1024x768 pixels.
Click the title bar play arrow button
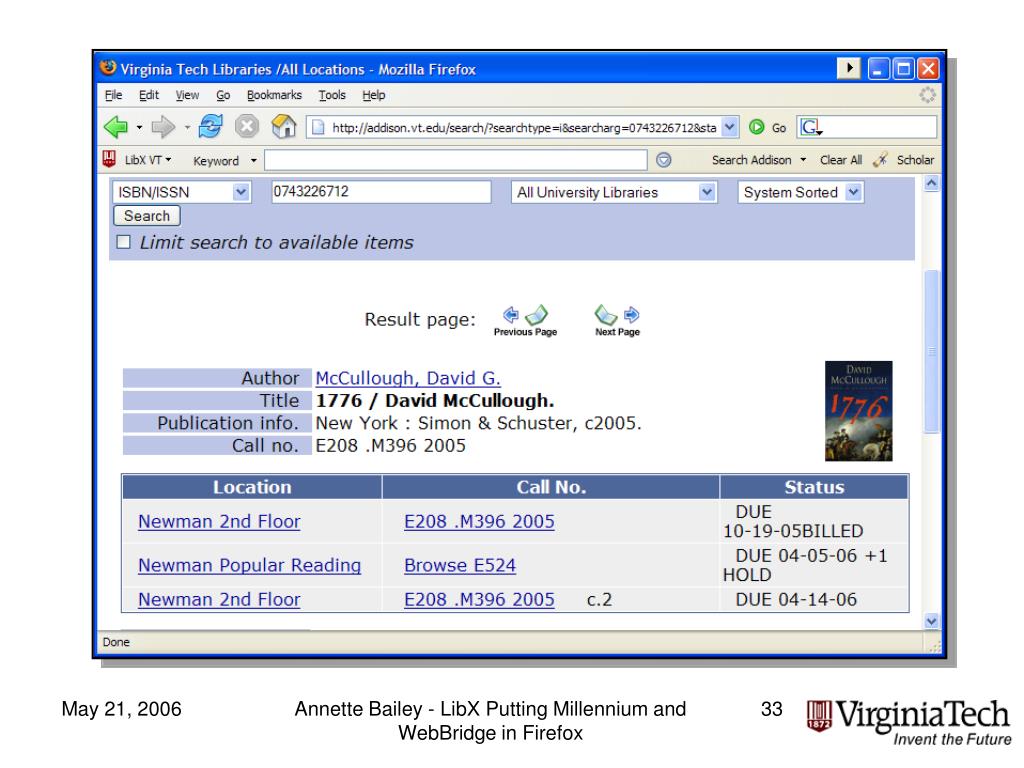click(849, 68)
